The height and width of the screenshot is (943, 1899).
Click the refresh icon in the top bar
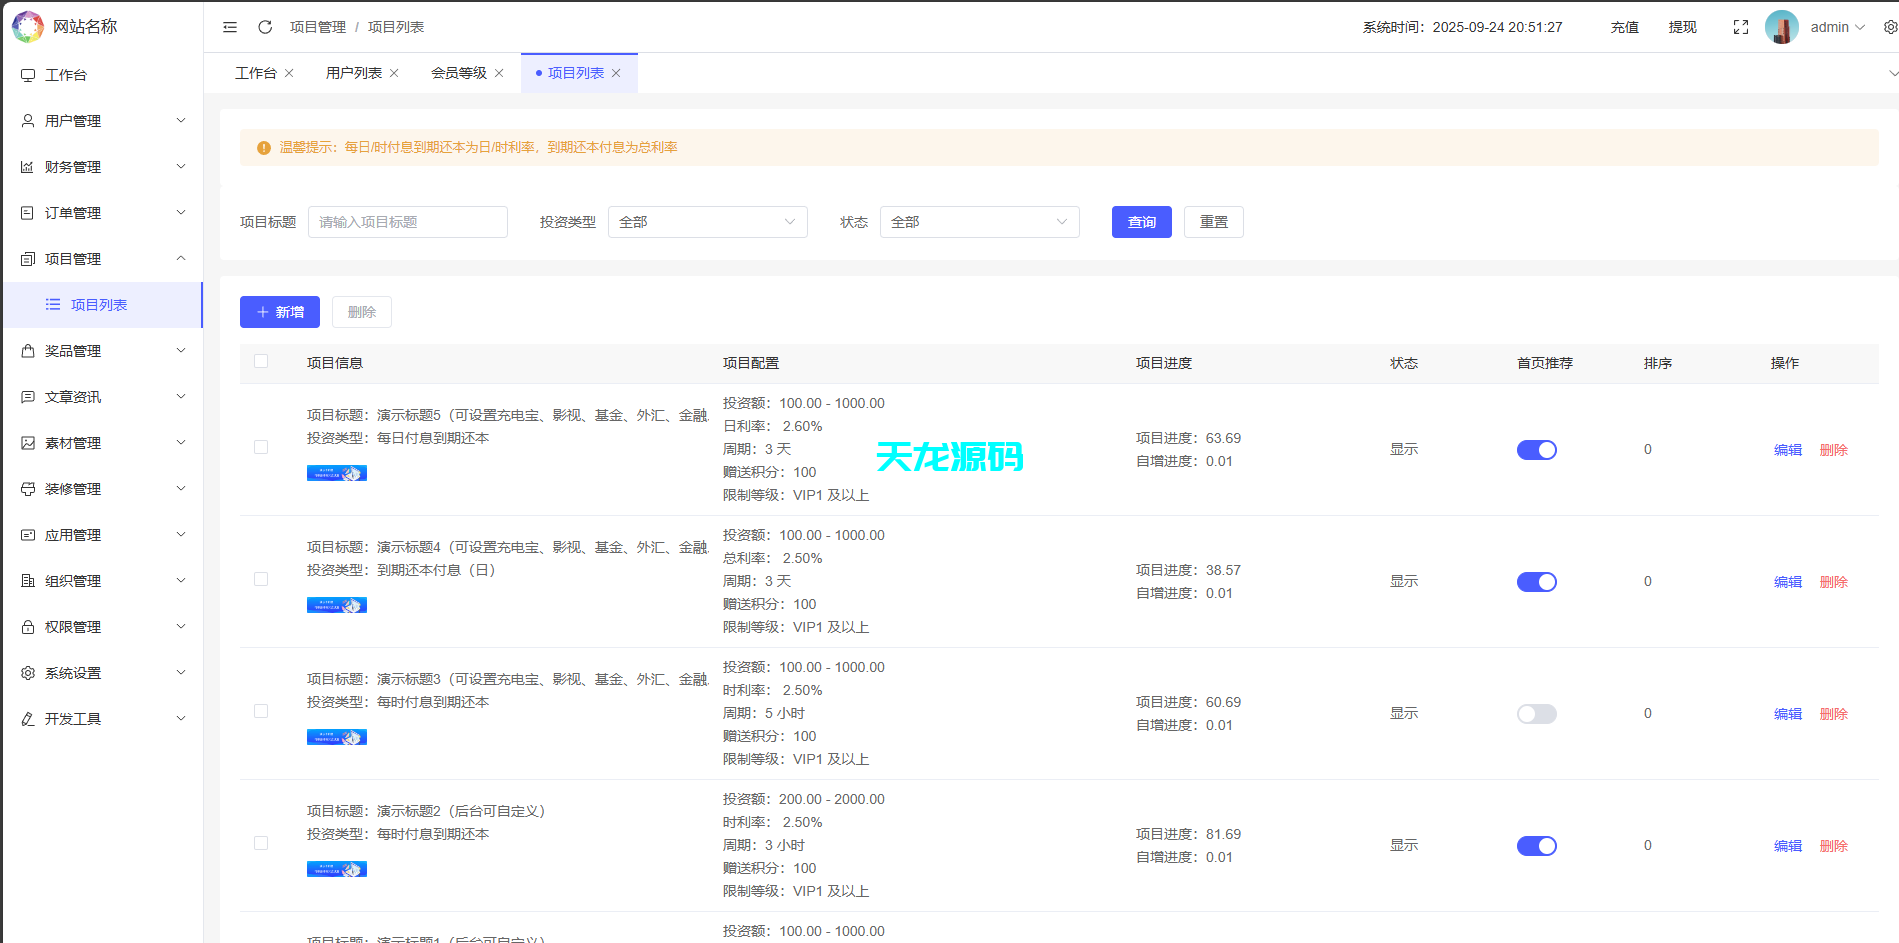tap(264, 27)
